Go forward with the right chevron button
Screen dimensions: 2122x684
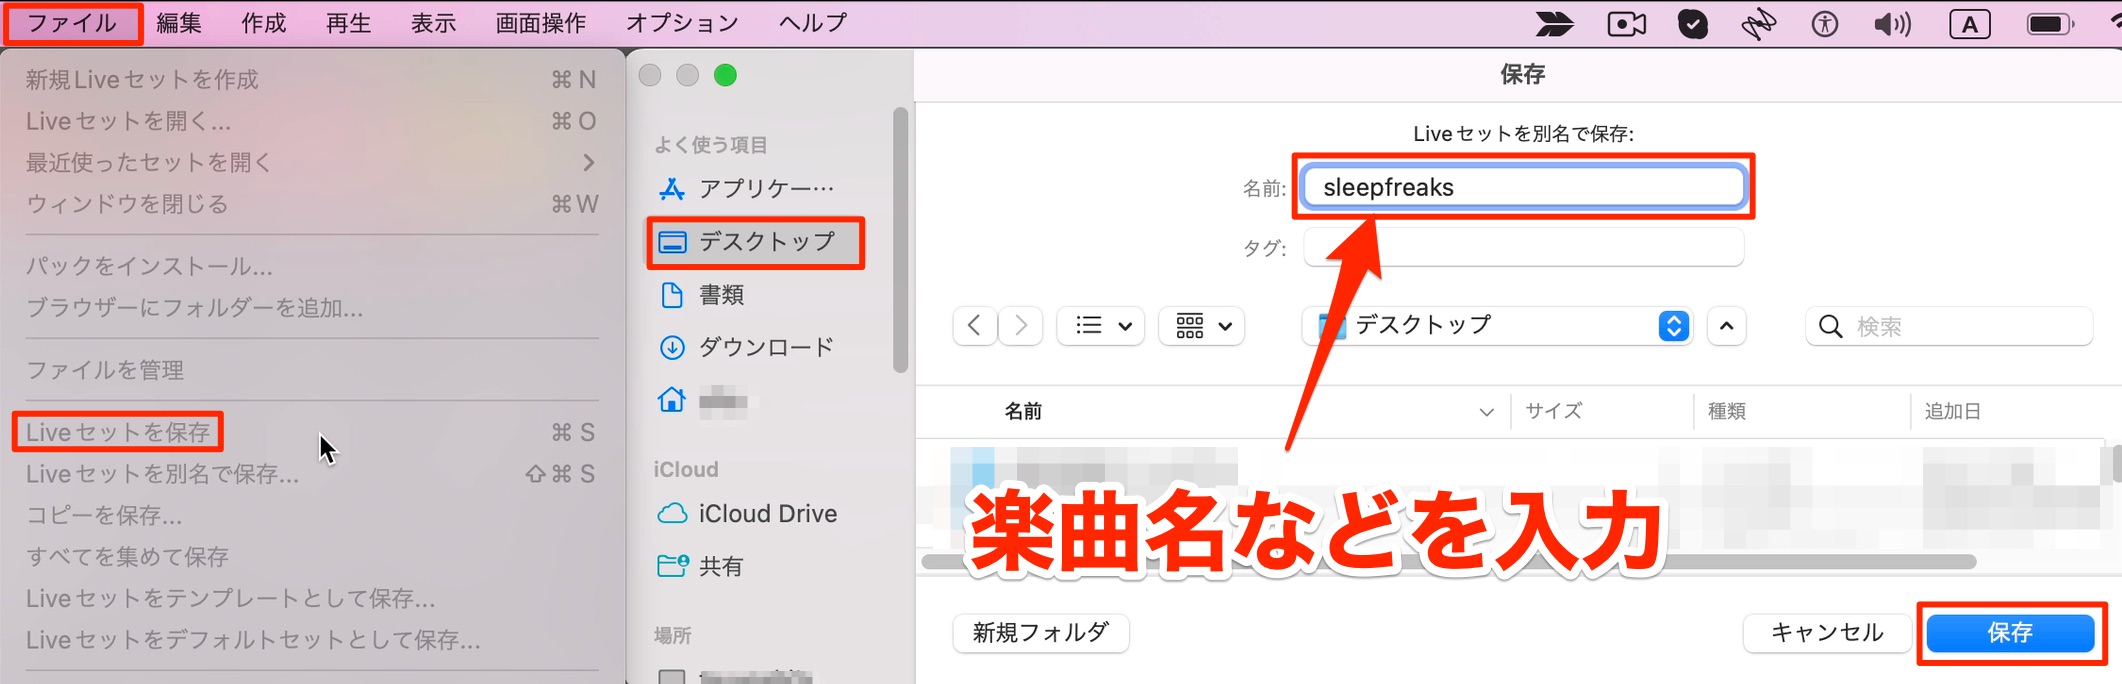click(1021, 326)
